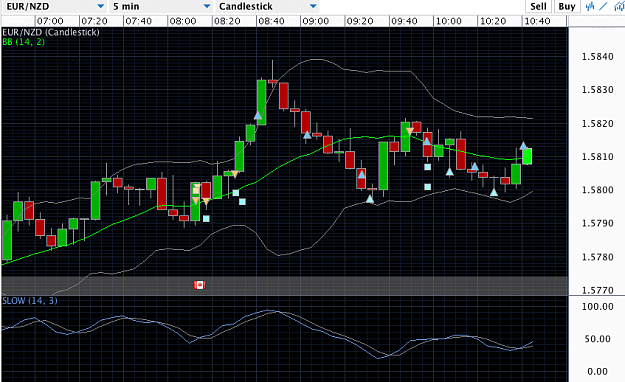This screenshot has height=382, width=625.
Task: Click the 07:40 time axis label
Action: [139, 21]
